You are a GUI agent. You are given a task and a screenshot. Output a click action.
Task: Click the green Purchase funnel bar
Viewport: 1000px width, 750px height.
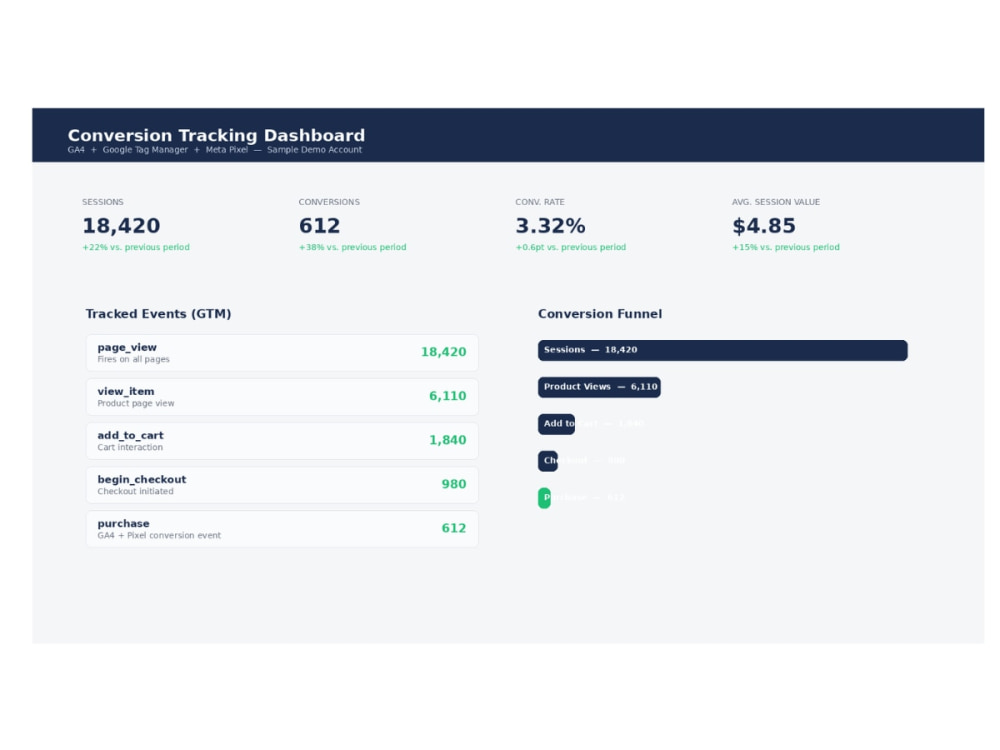[544, 498]
